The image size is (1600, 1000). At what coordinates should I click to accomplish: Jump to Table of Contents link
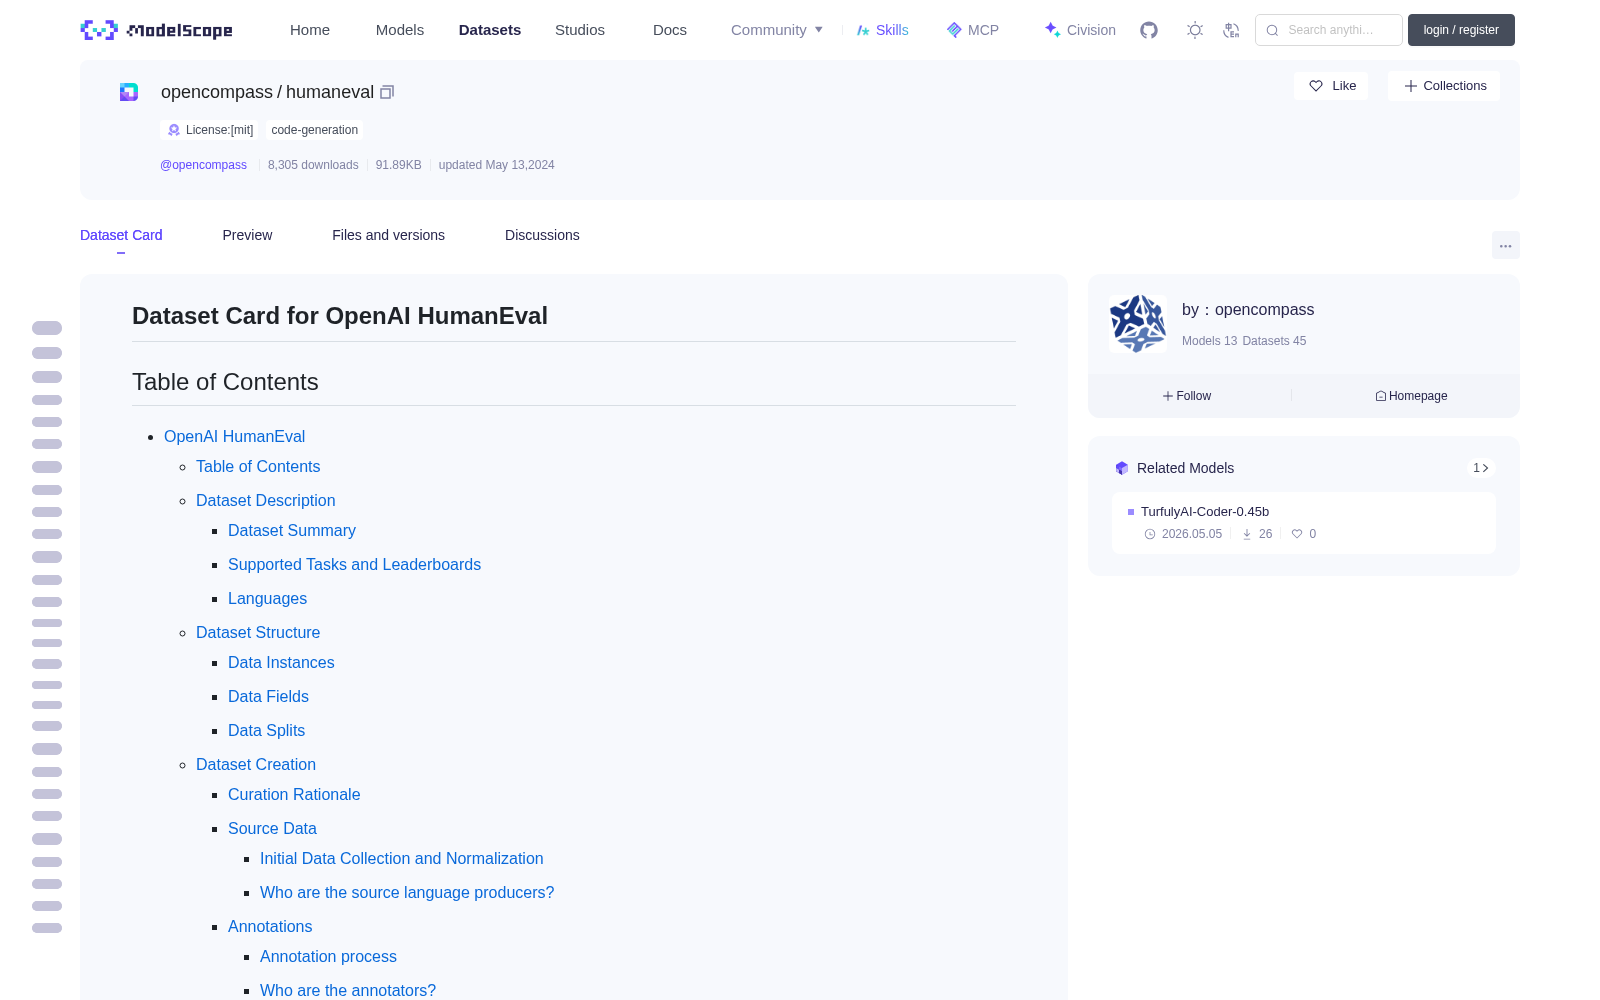click(258, 466)
